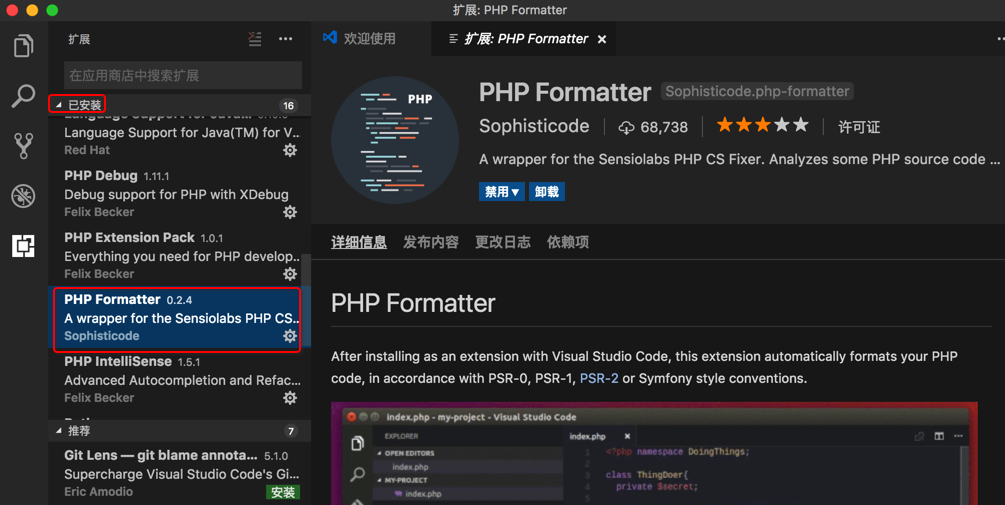
Task: Open the Source Control view
Action: (x=24, y=145)
